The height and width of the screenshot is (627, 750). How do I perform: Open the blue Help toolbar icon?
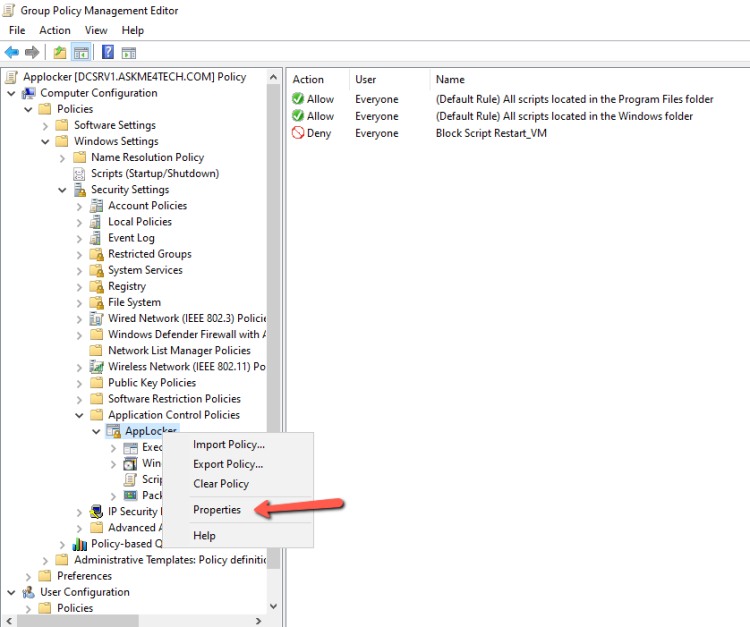click(x=107, y=52)
